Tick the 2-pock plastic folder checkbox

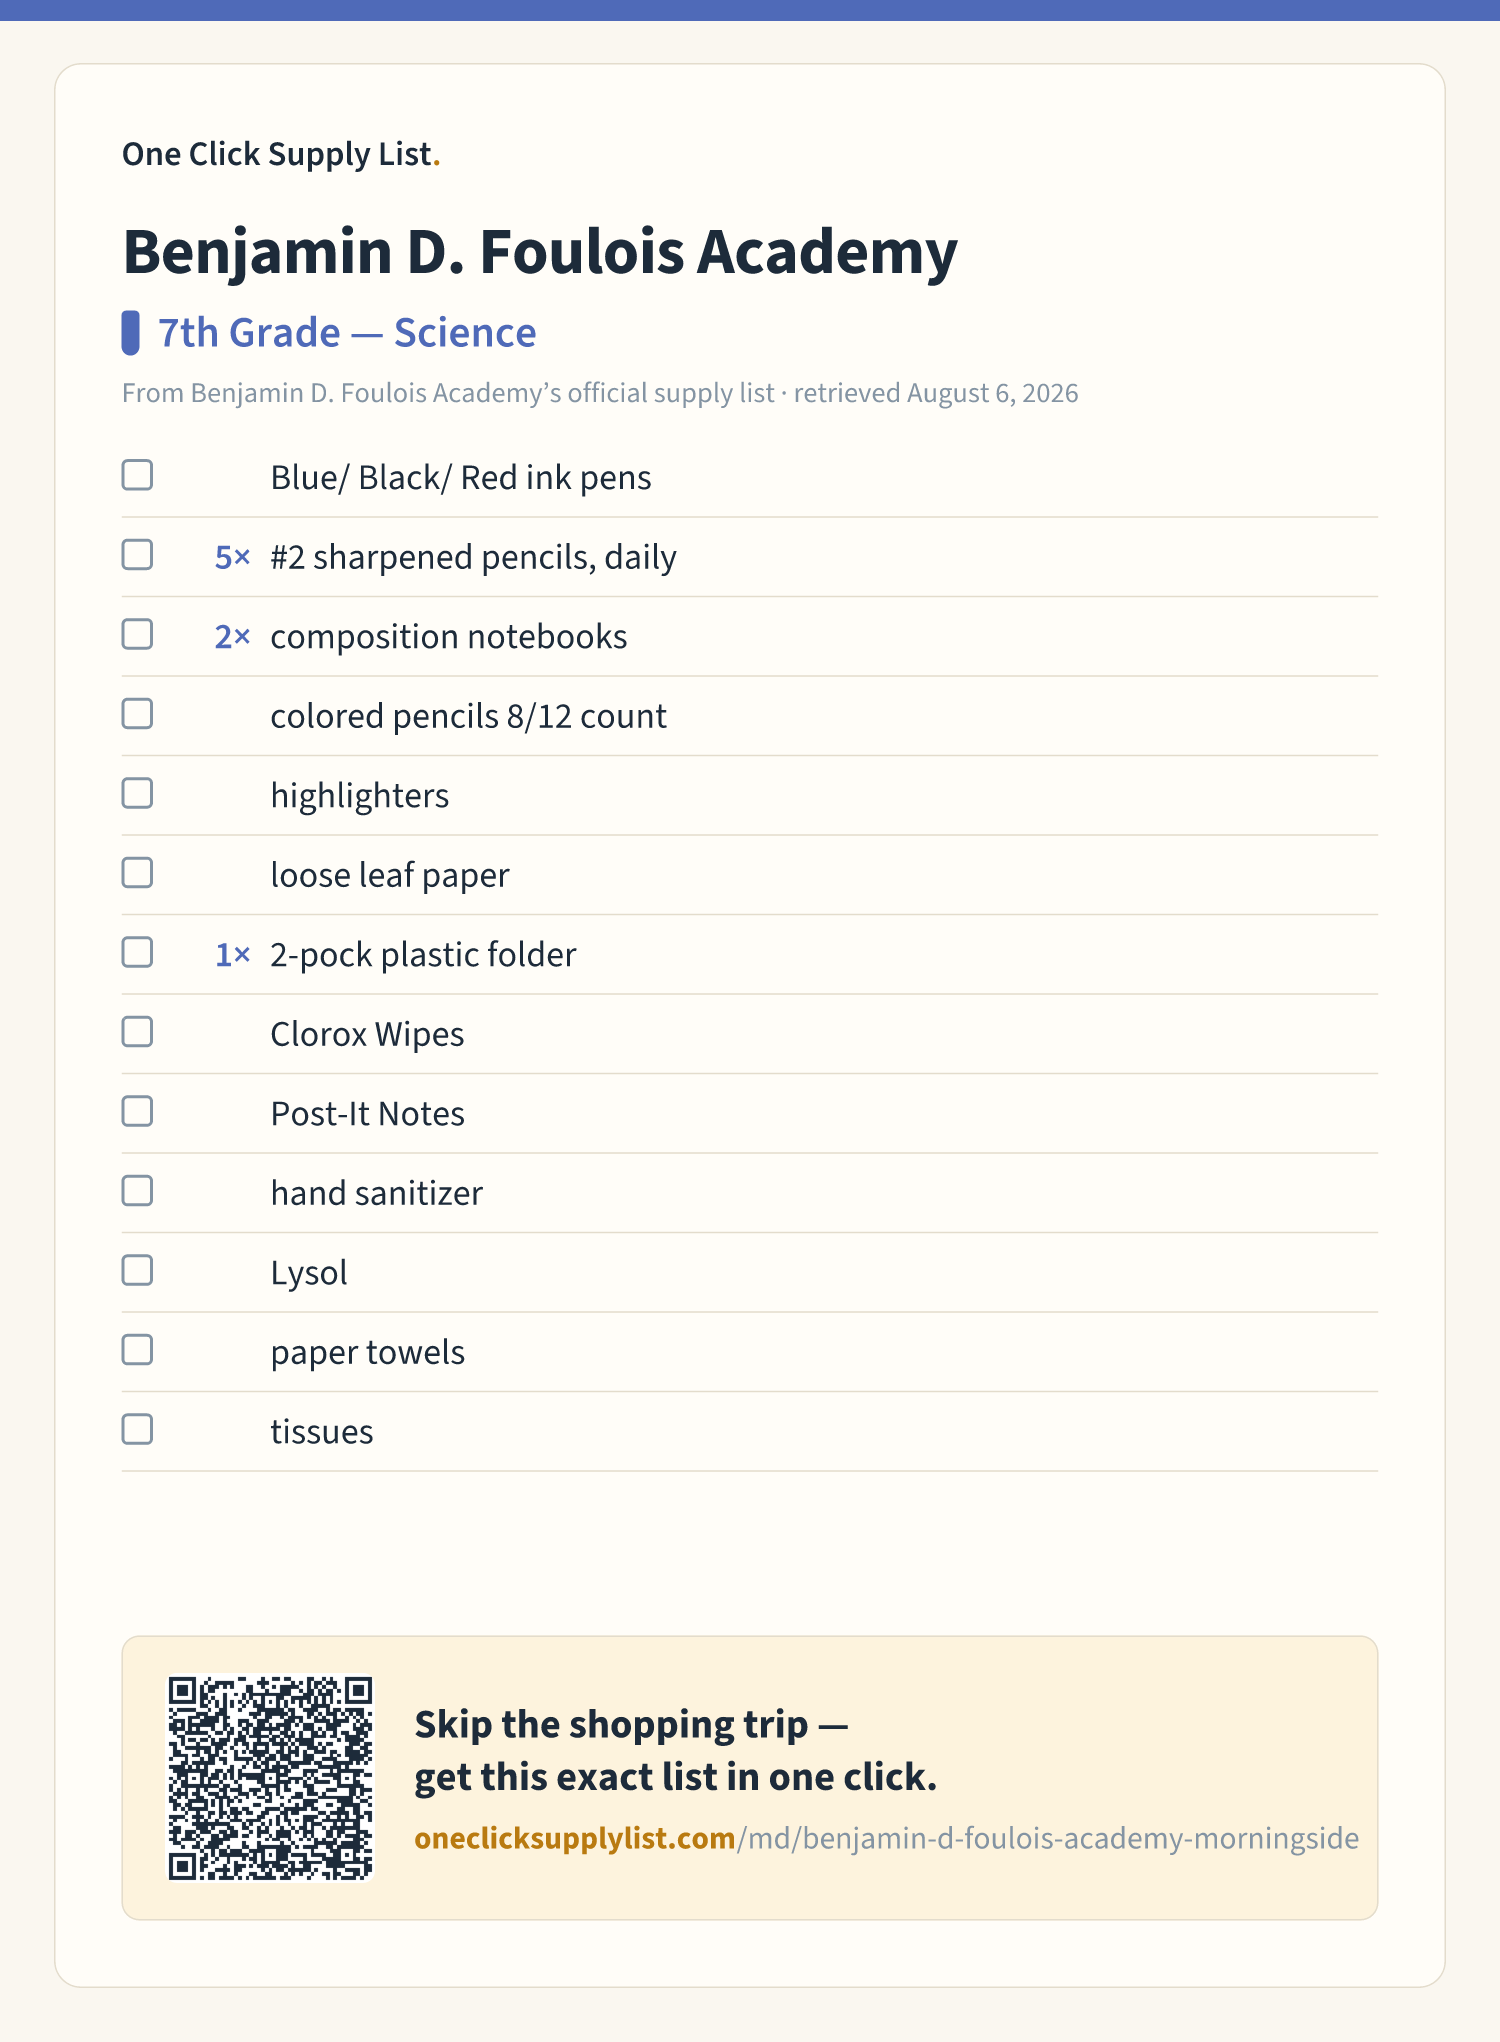pos(137,952)
